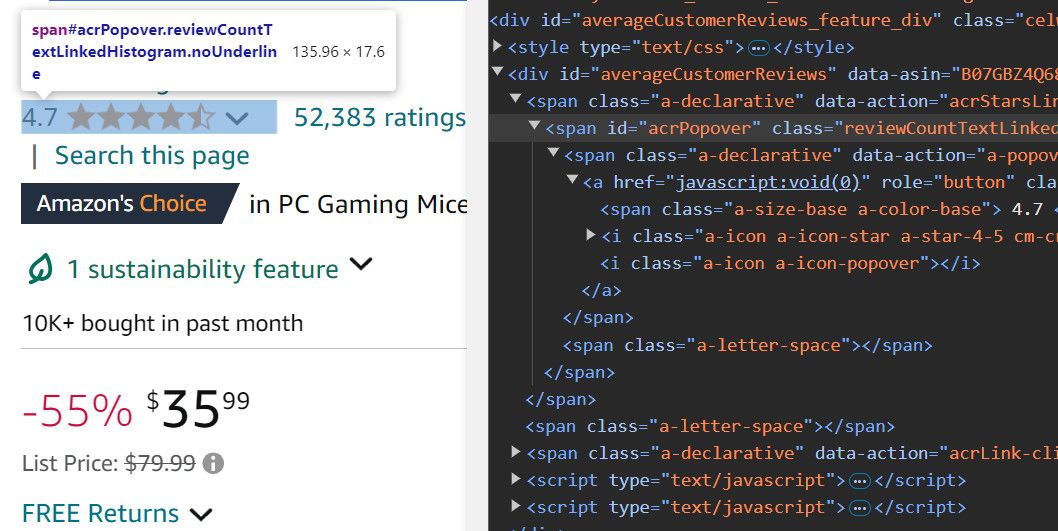Click the green sustainability leaf icon
This screenshot has height=531, width=1058.
pyautogui.click(x=40, y=269)
